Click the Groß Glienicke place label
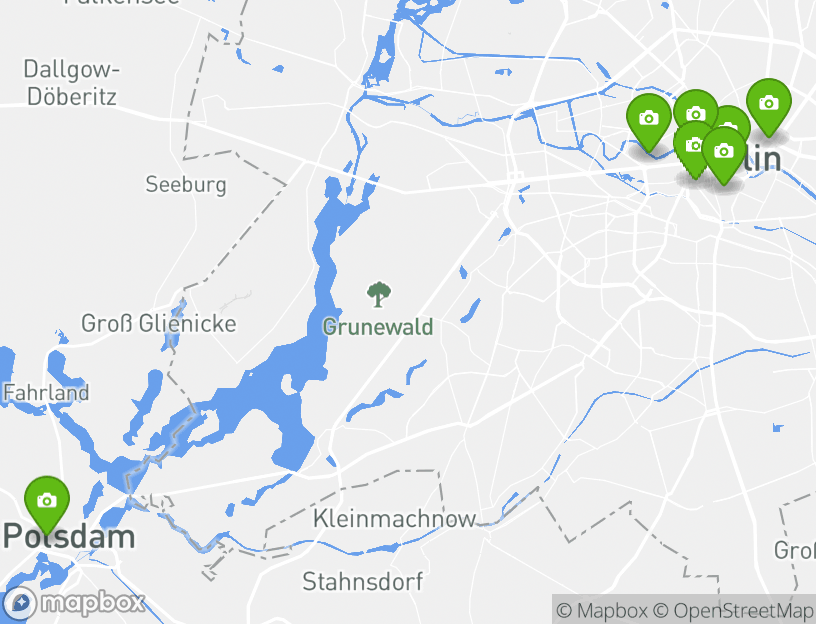Screen dimensions: 816x624 (x=159, y=324)
